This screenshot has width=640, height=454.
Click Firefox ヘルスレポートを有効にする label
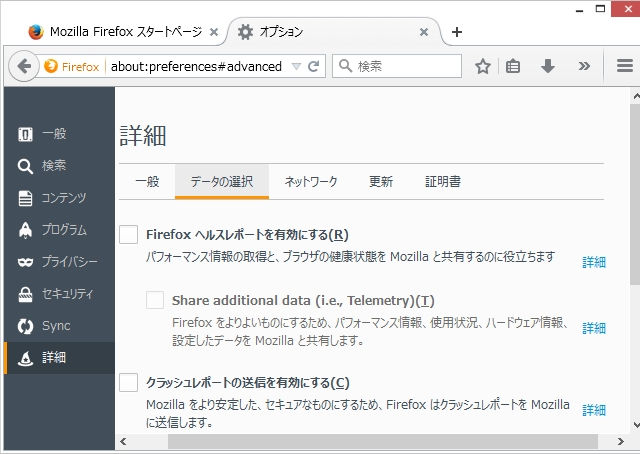[x=247, y=235]
